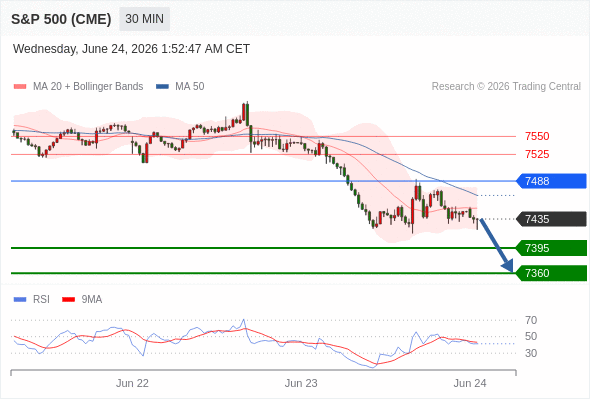Click the blue downward forecast arrow

click(496, 245)
